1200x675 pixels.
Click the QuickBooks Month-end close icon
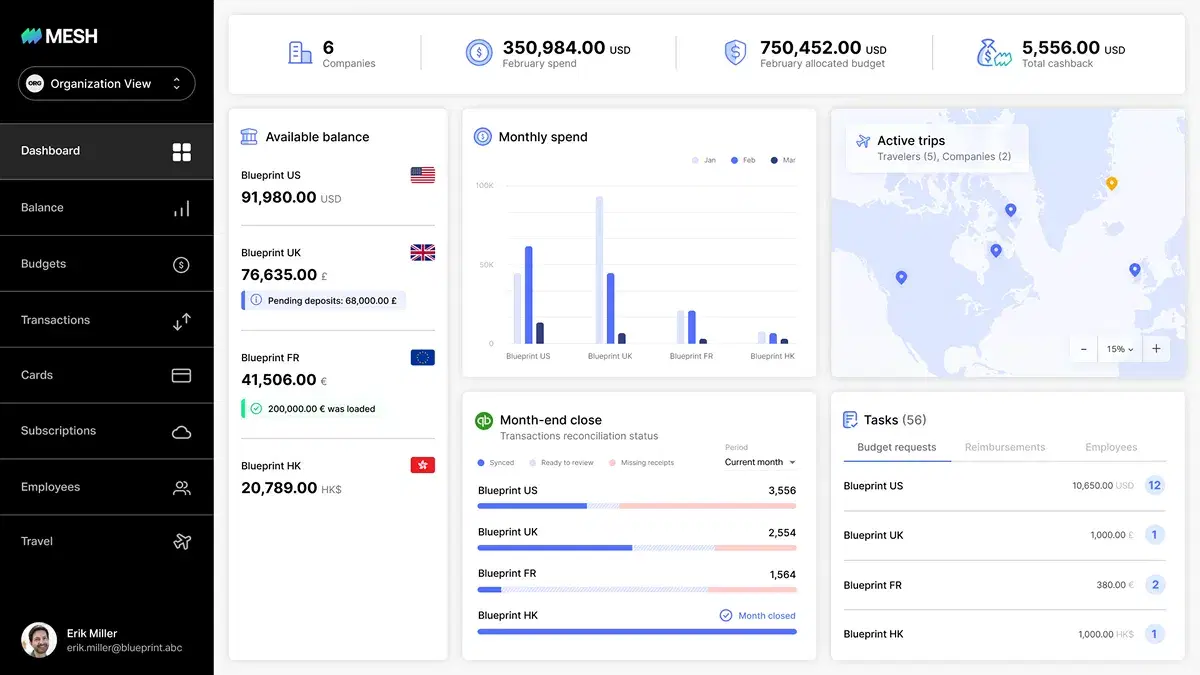coord(484,421)
